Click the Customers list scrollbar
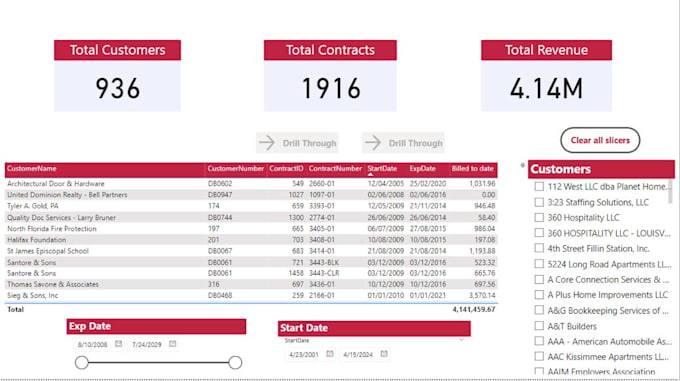 point(670,192)
